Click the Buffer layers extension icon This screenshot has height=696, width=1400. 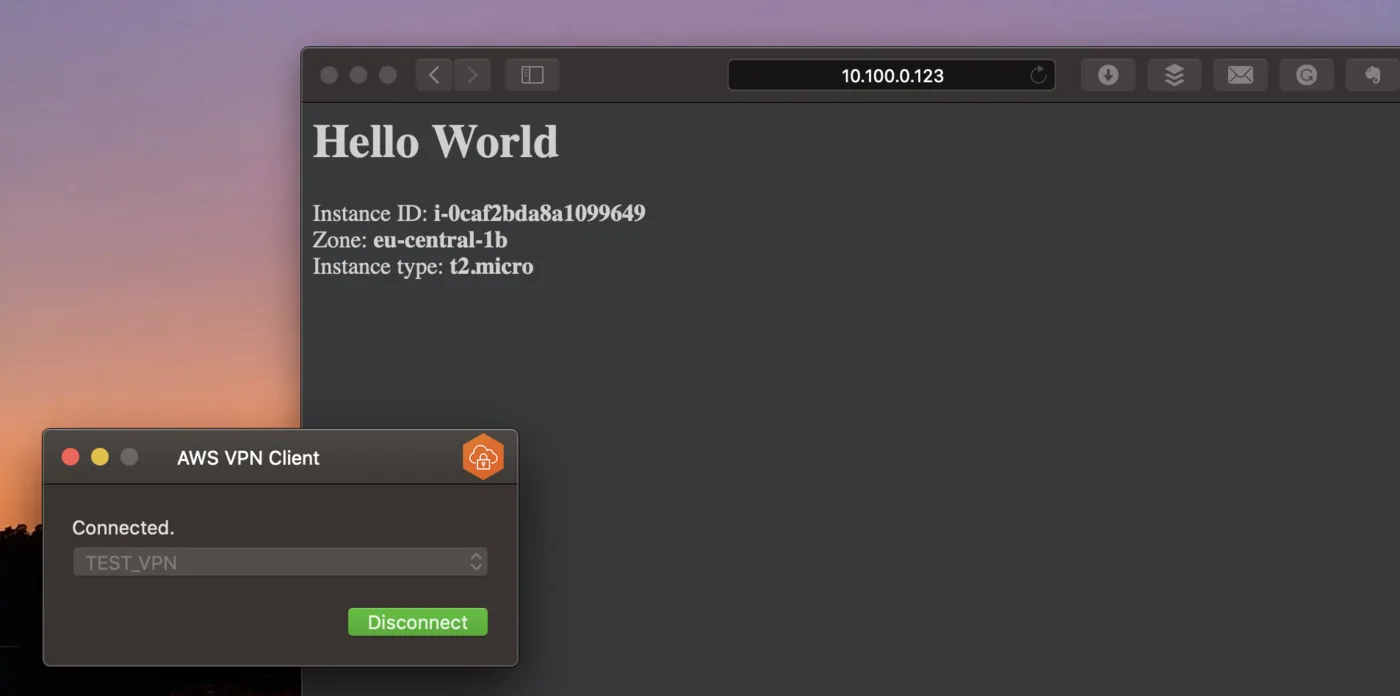tap(1174, 75)
